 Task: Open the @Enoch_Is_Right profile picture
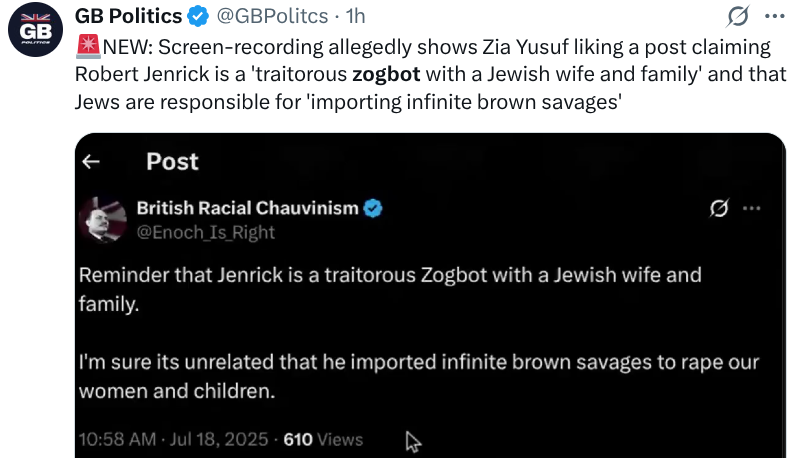(103, 220)
